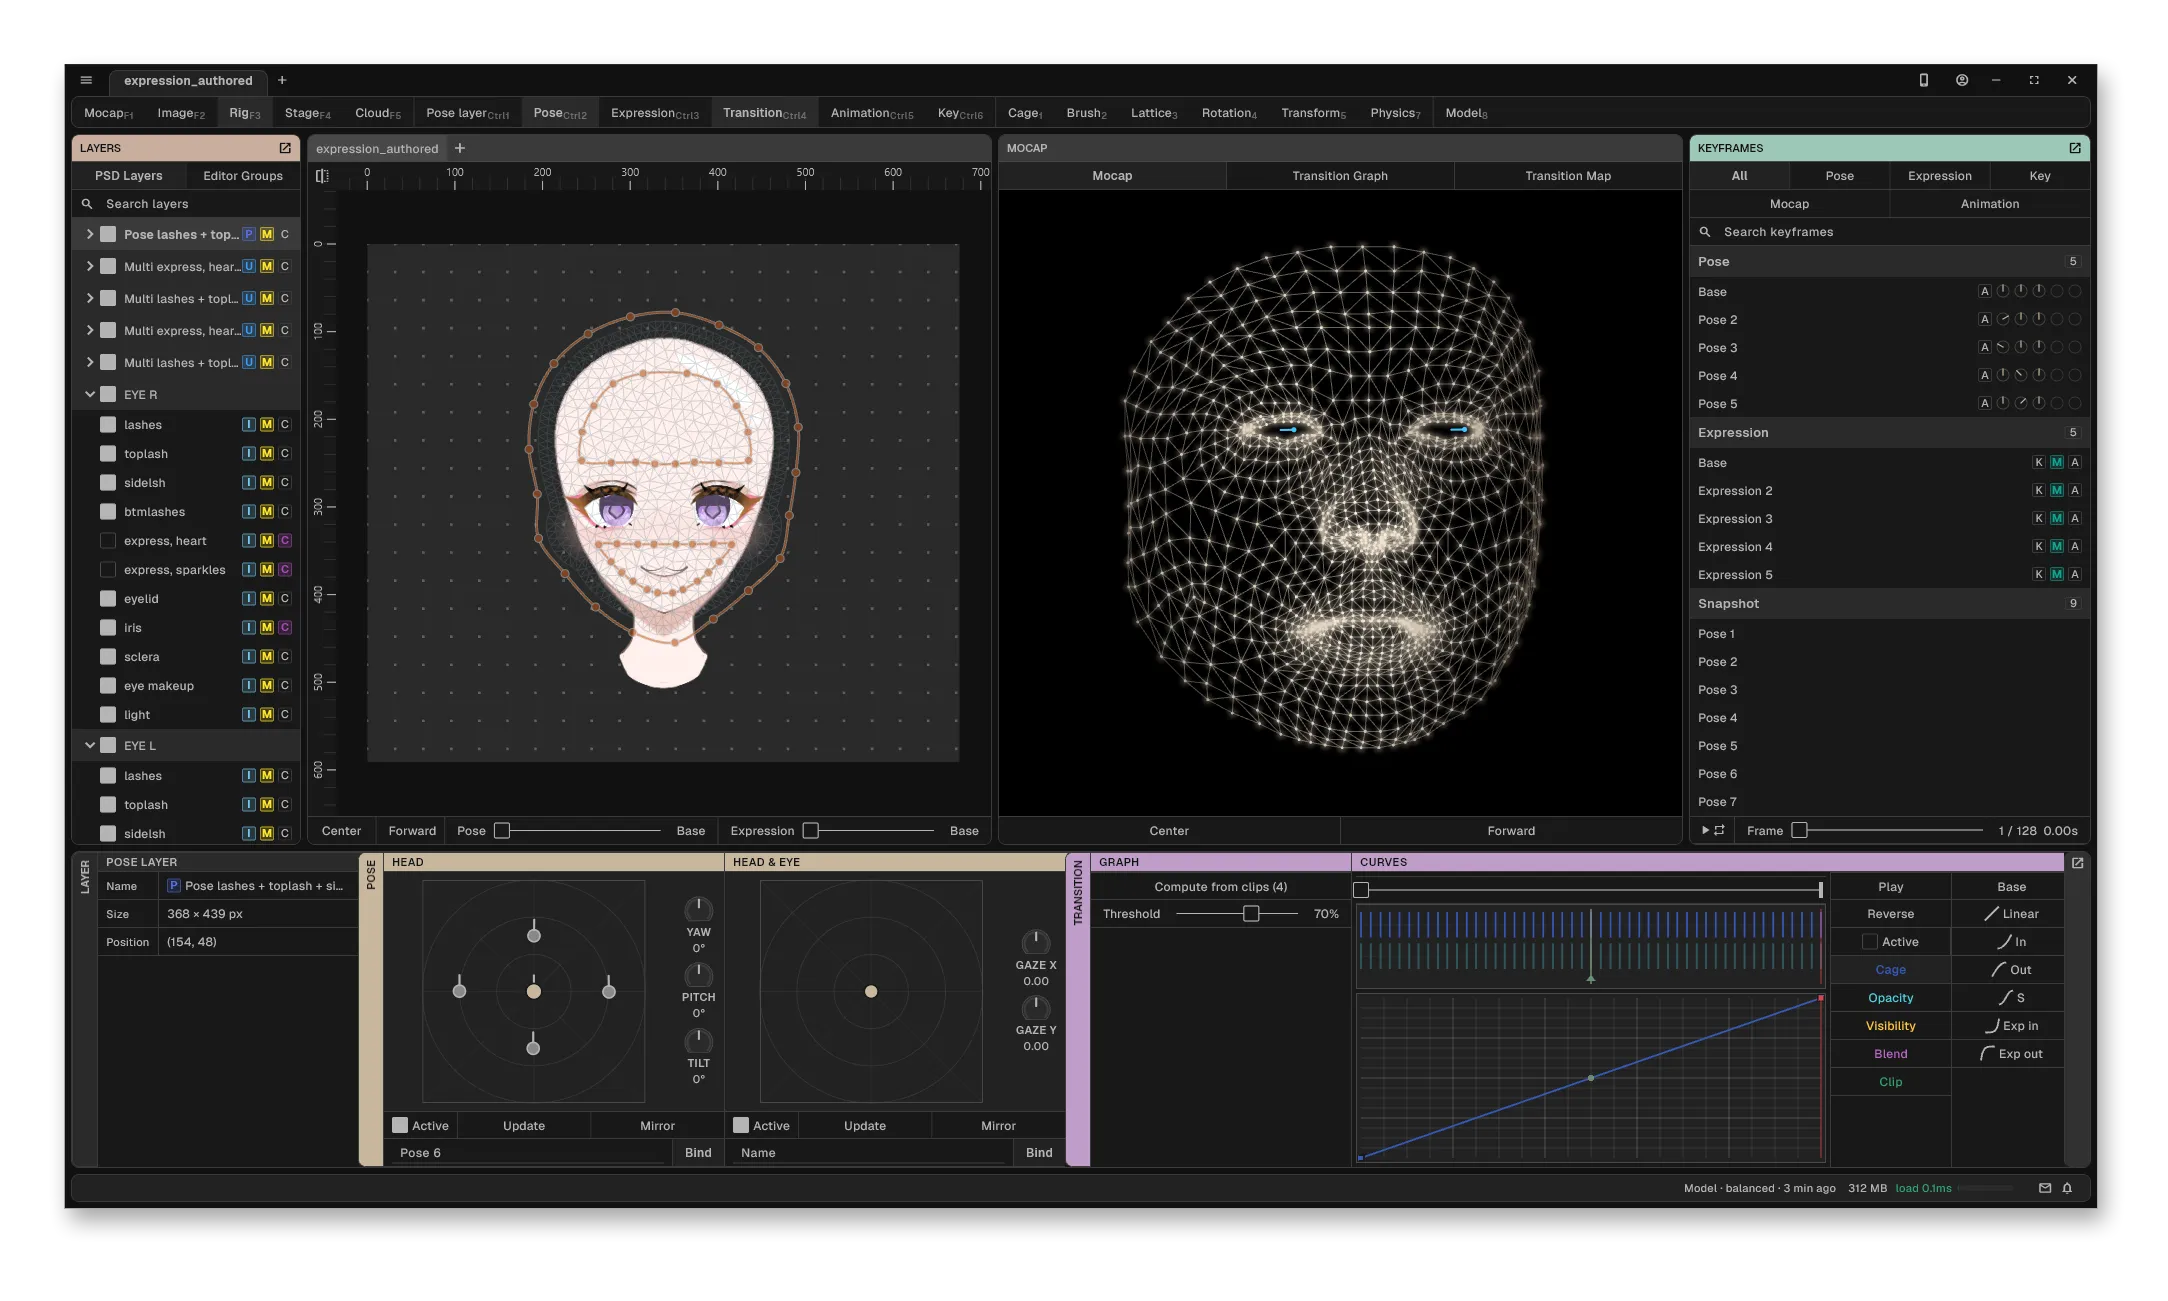Viewport: 2168px width, 1301px height.
Task: Click the ruler toggle icon in canvas
Action: tap(322, 176)
